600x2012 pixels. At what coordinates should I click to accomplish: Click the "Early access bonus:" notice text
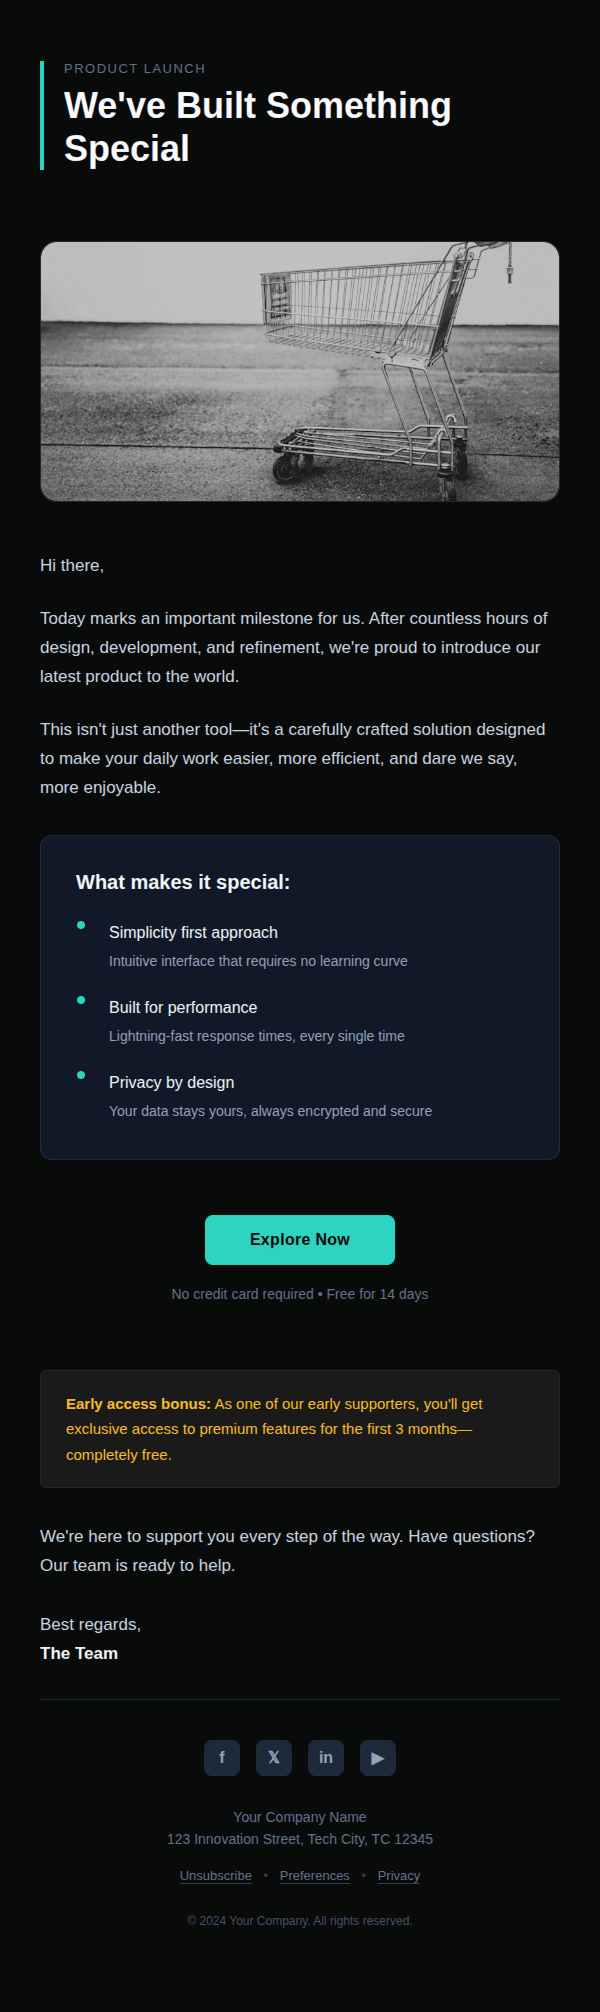tap(139, 1404)
